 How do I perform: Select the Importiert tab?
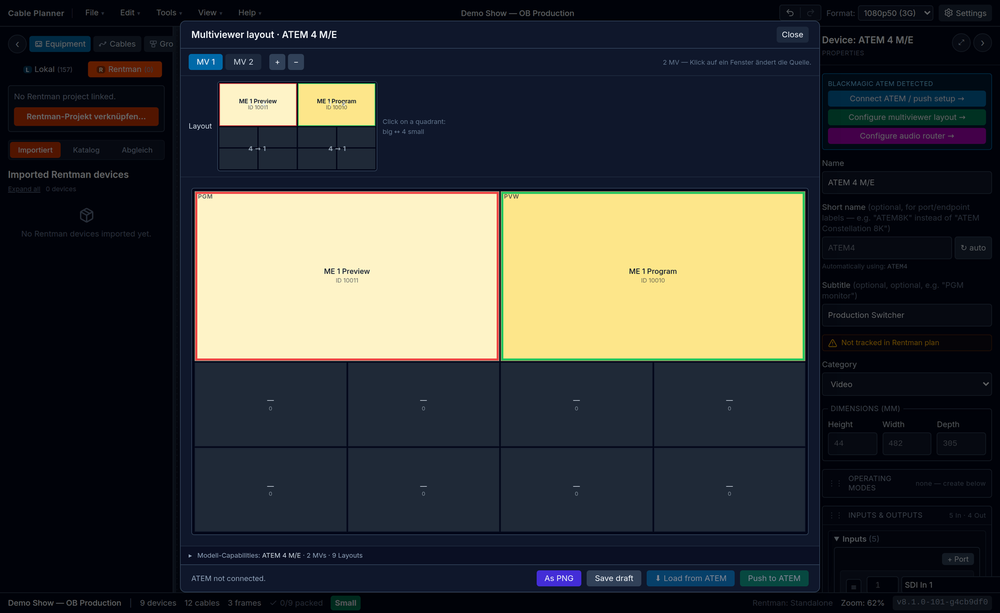click(x=35, y=150)
